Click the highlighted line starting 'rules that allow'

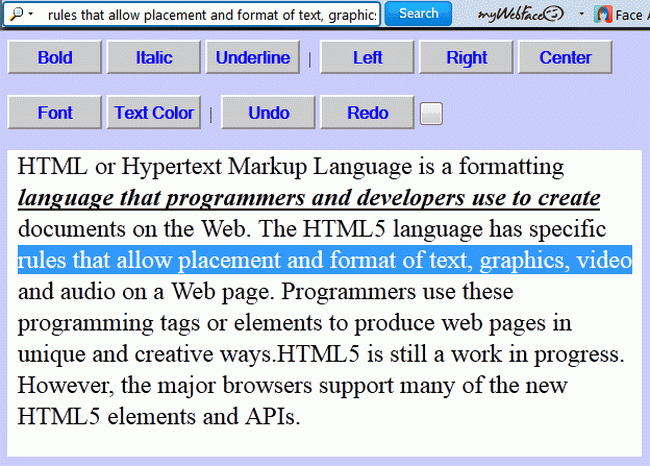(325, 260)
